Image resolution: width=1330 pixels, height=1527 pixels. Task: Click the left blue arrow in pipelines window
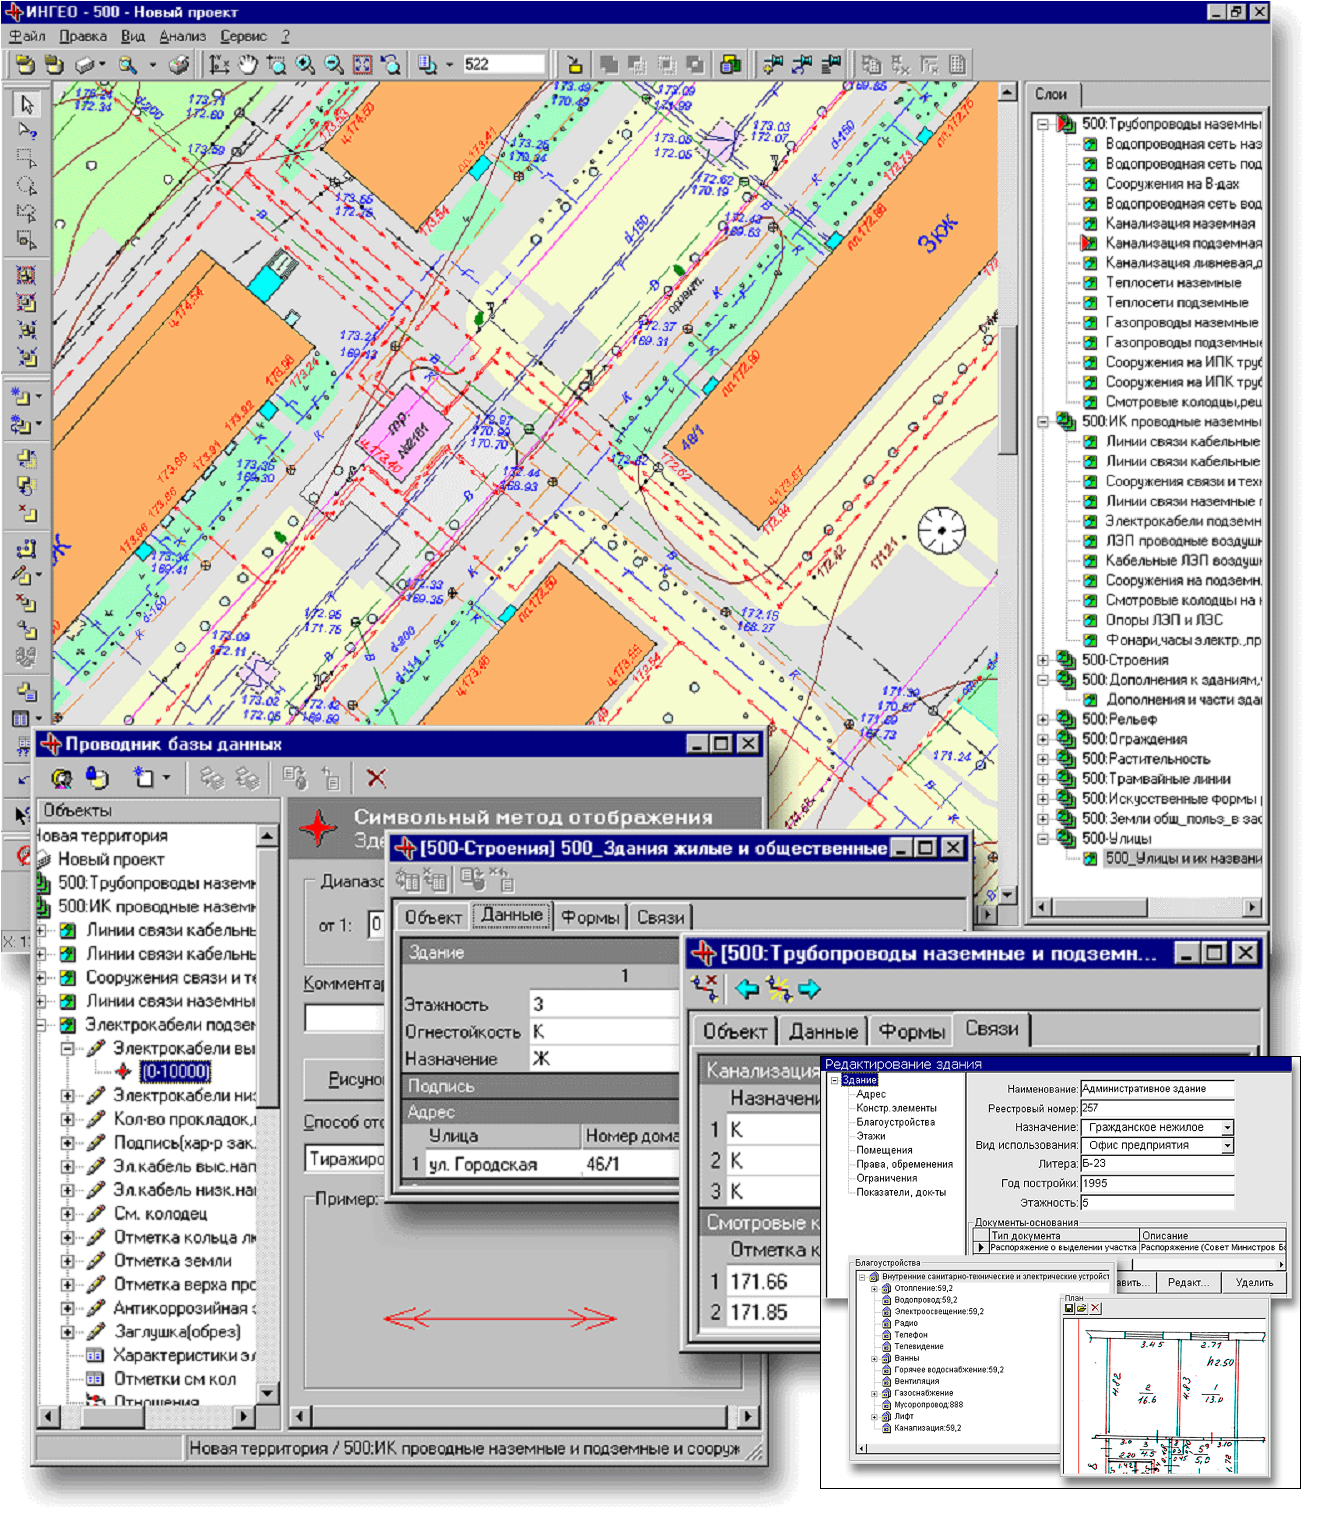(746, 989)
